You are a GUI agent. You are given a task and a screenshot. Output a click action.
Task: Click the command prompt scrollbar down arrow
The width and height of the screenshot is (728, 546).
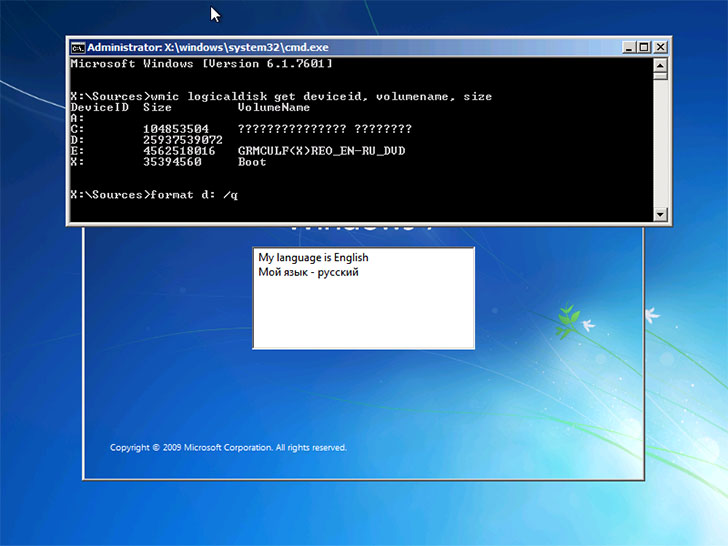point(659,214)
